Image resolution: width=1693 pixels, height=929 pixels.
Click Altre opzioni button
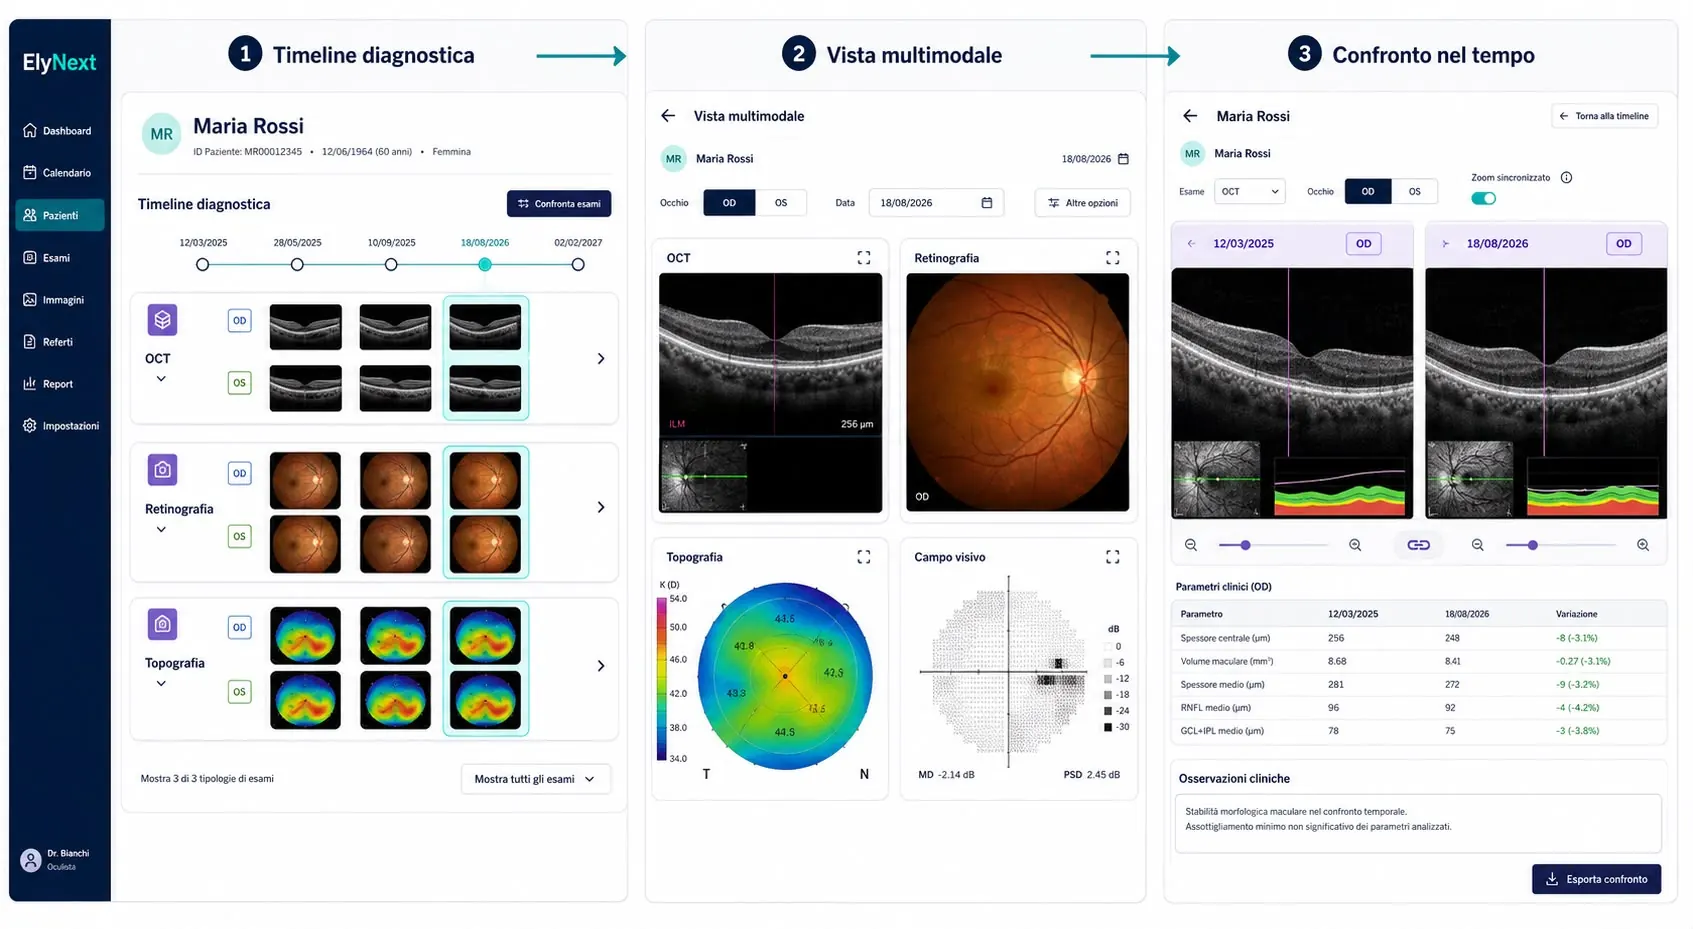point(1082,203)
